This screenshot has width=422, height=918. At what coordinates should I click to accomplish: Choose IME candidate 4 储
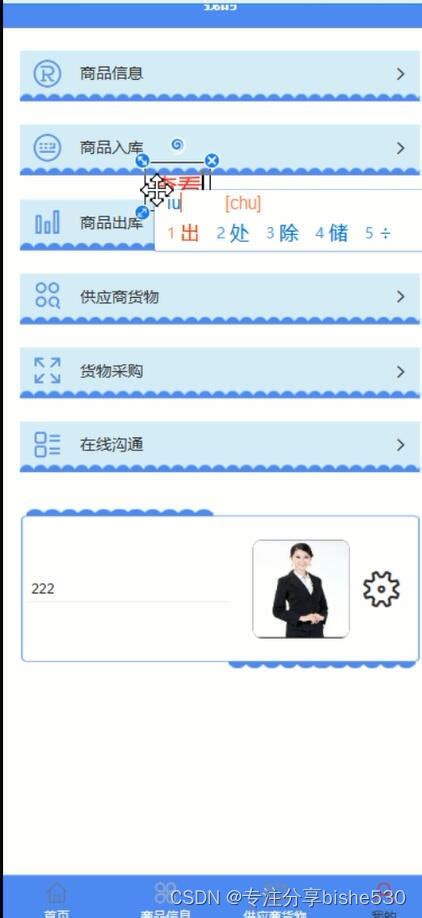point(332,233)
